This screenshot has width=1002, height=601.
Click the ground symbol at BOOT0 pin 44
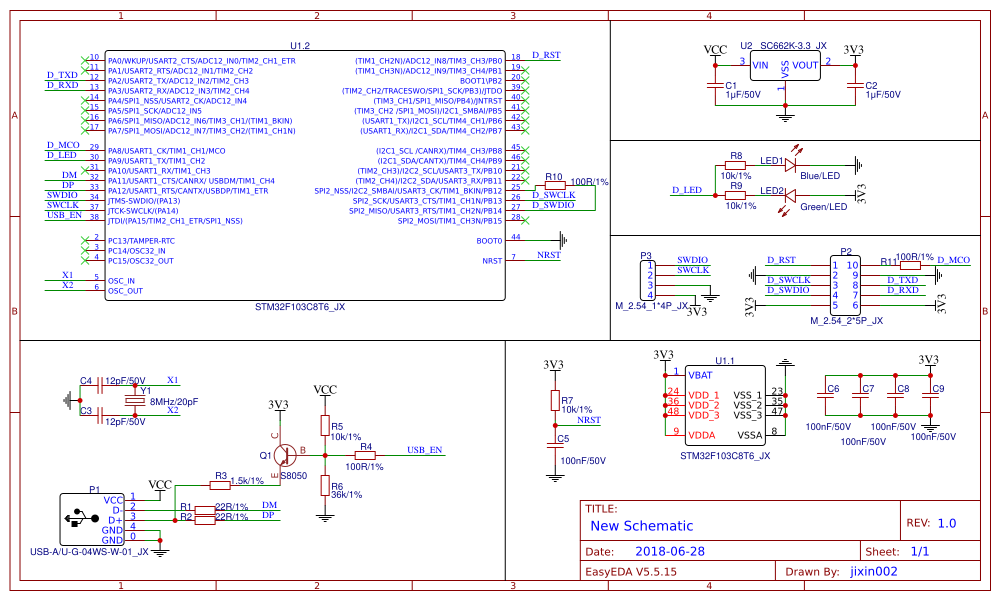(564, 240)
